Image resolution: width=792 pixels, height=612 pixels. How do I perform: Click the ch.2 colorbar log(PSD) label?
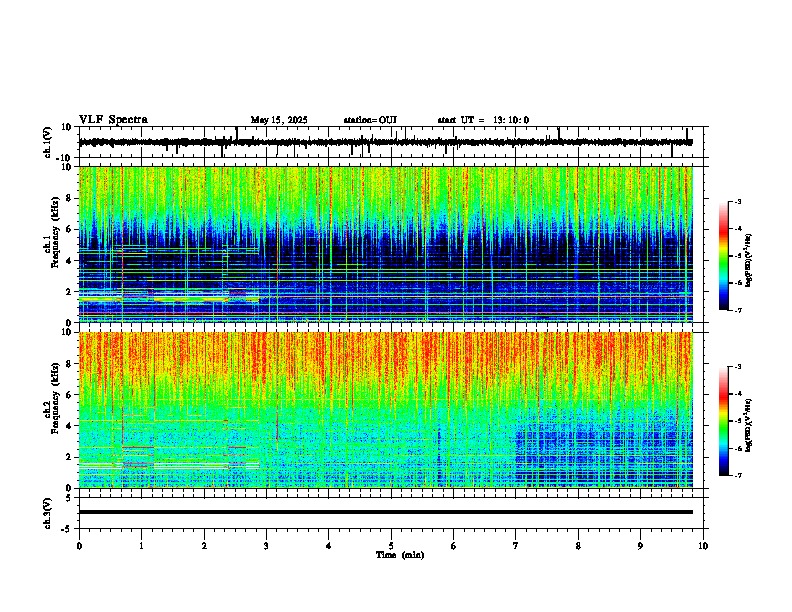(749, 425)
